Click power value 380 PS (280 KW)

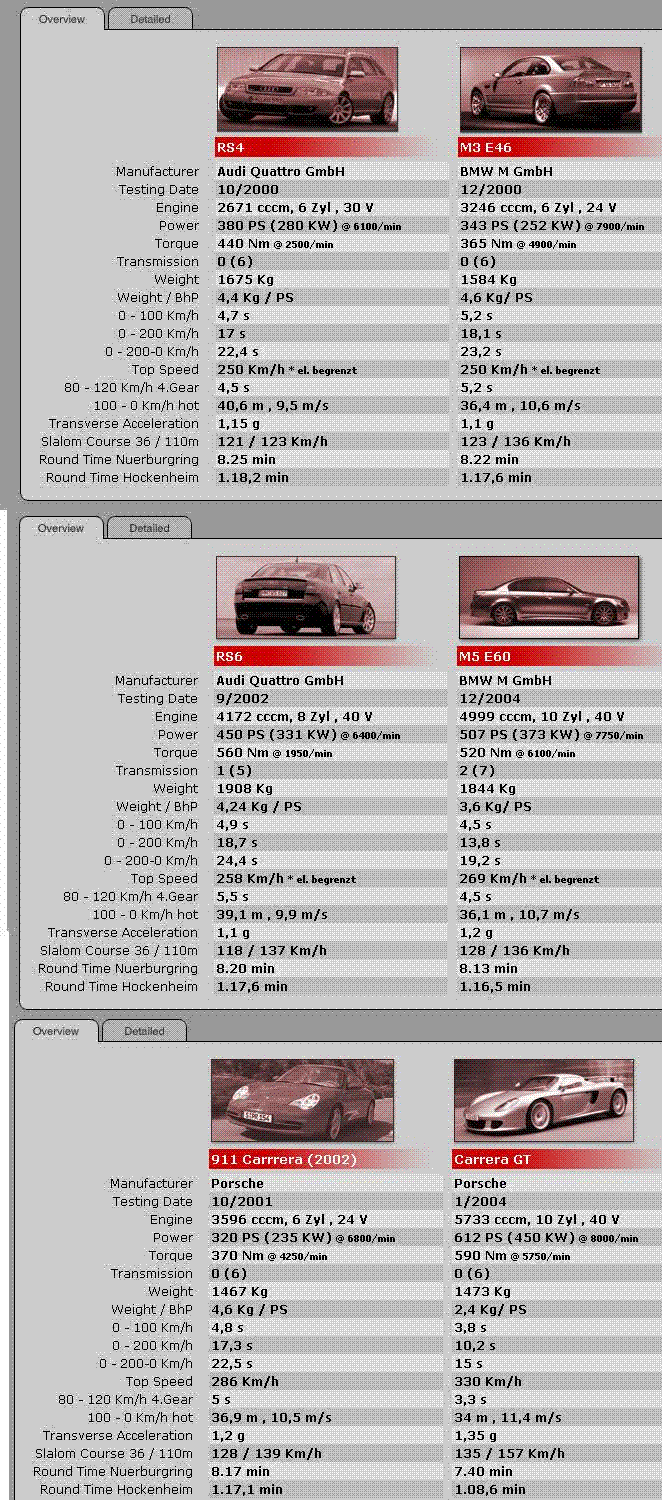pyautogui.click(x=309, y=226)
